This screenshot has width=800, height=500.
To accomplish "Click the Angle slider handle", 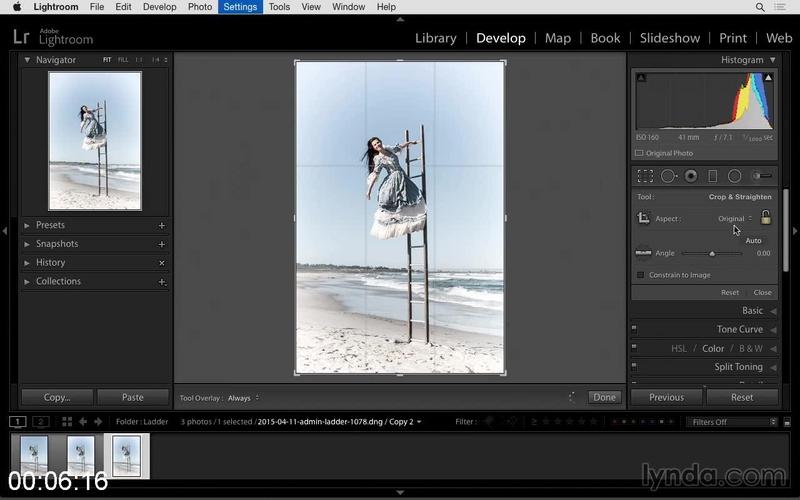I will click(x=712, y=253).
